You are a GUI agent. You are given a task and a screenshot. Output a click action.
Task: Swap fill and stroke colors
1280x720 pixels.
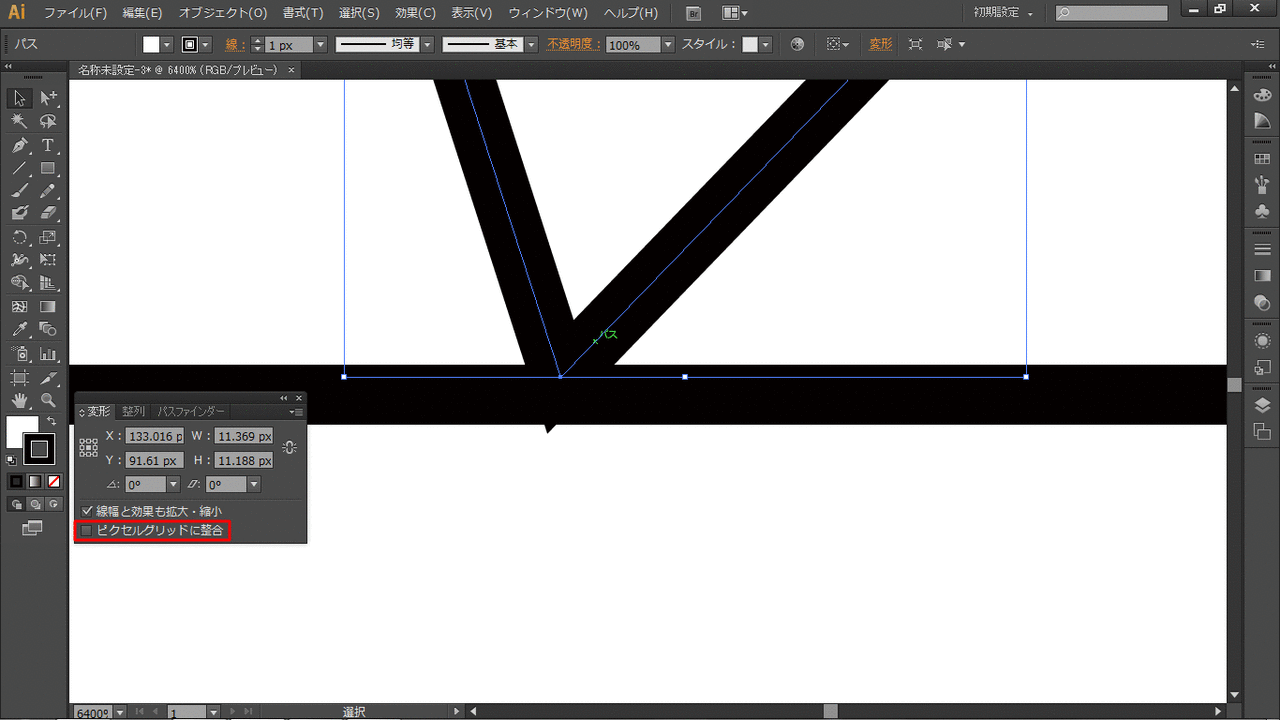click(x=52, y=421)
